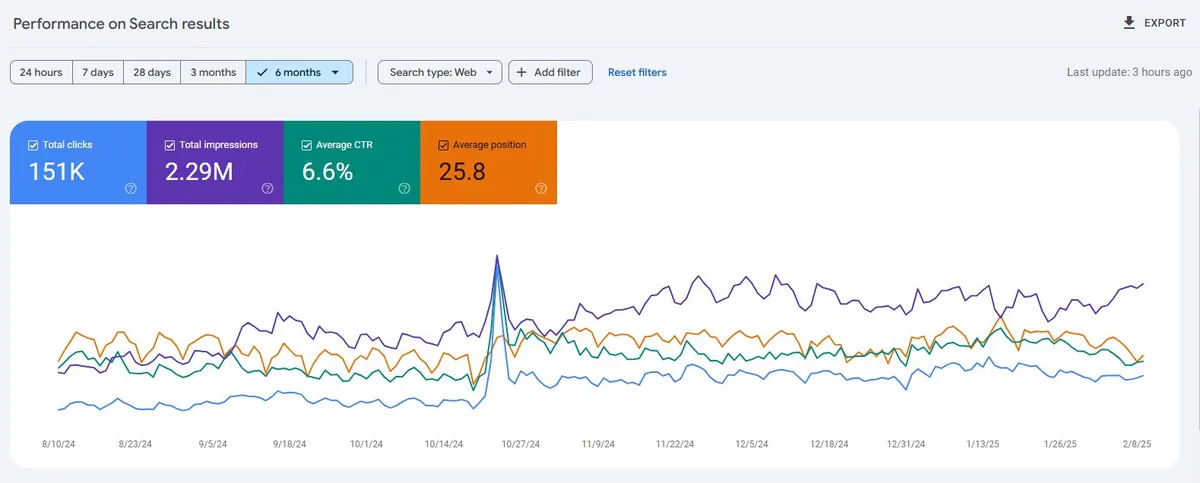Image resolution: width=1200 pixels, height=483 pixels.
Task: Click the 2.29M impressions value
Action: click(199, 172)
